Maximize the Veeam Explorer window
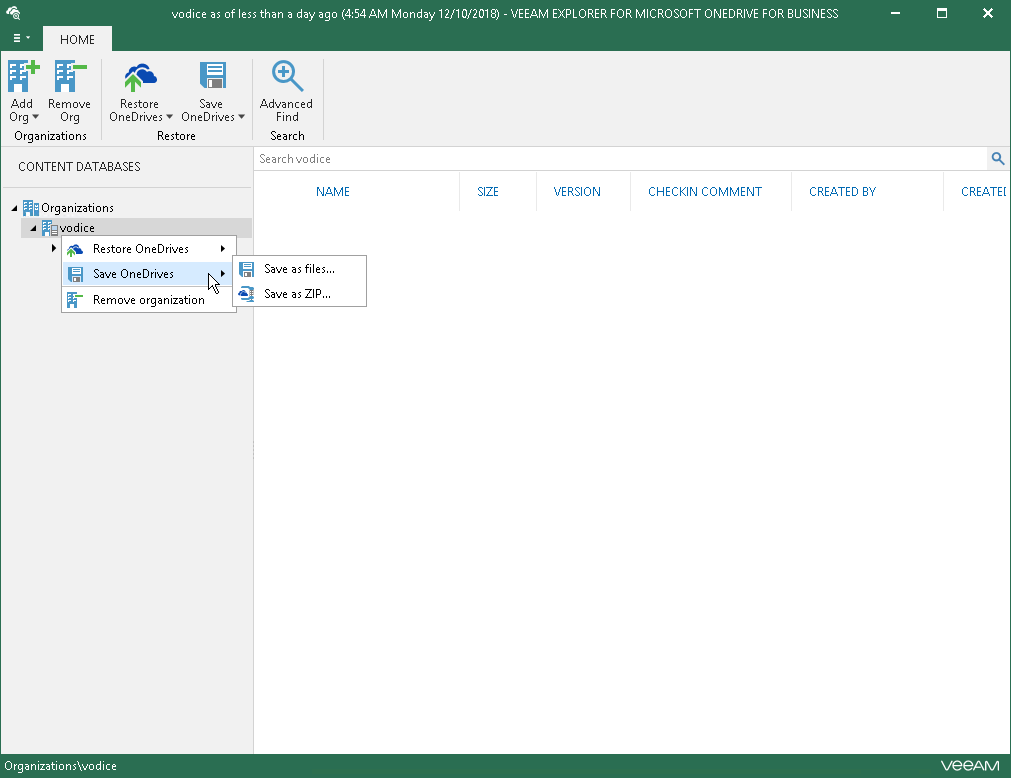This screenshot has width=1011, height=778. [x=942, y=13]
